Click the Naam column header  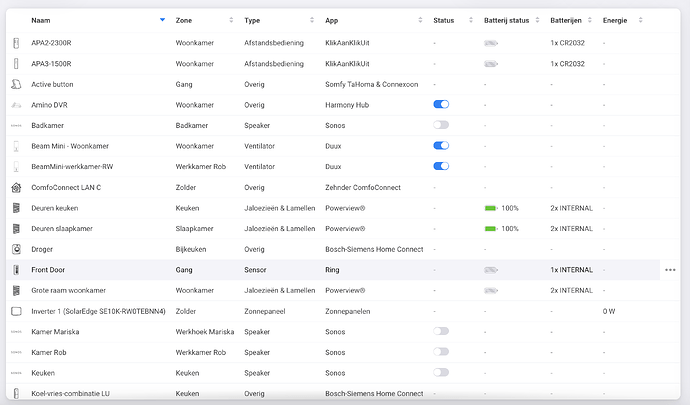[40, 20]
